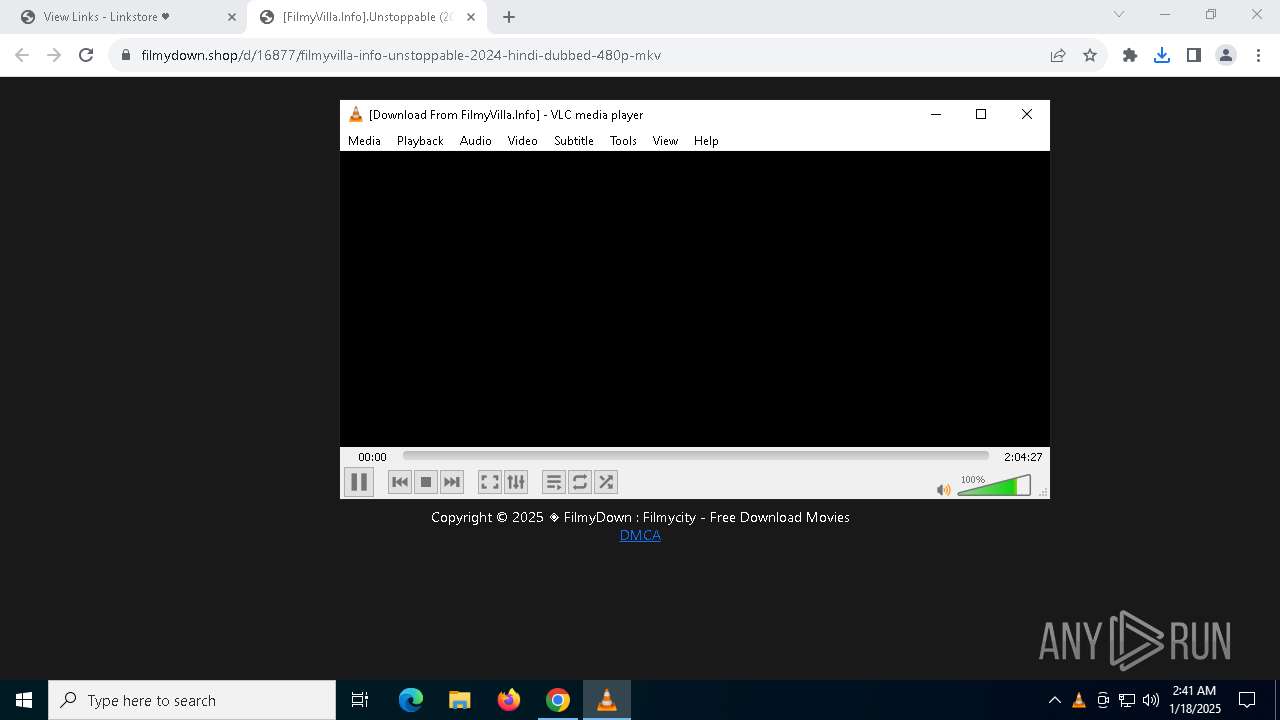Toggle the VLC playlist view

(x=554, y=482)
